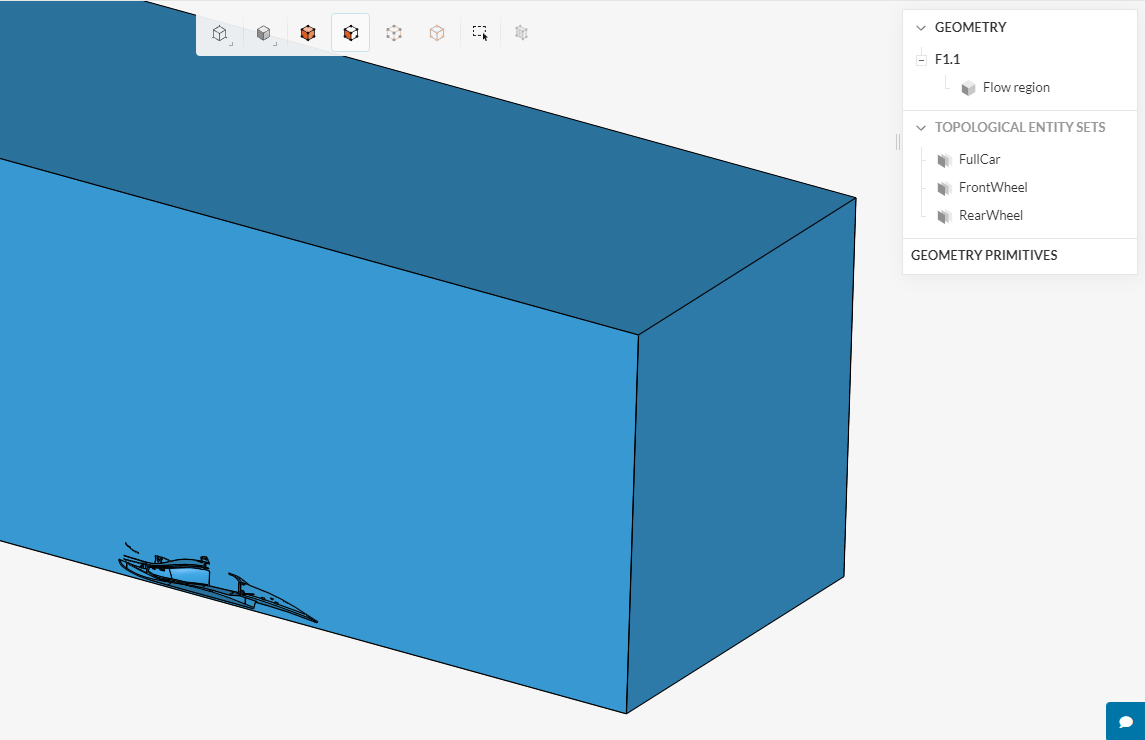Image resolution: width=1145 pixels, height=740 pixels.
Task: Collapse the GEOMETRY section
Action: tap(921, 28)
